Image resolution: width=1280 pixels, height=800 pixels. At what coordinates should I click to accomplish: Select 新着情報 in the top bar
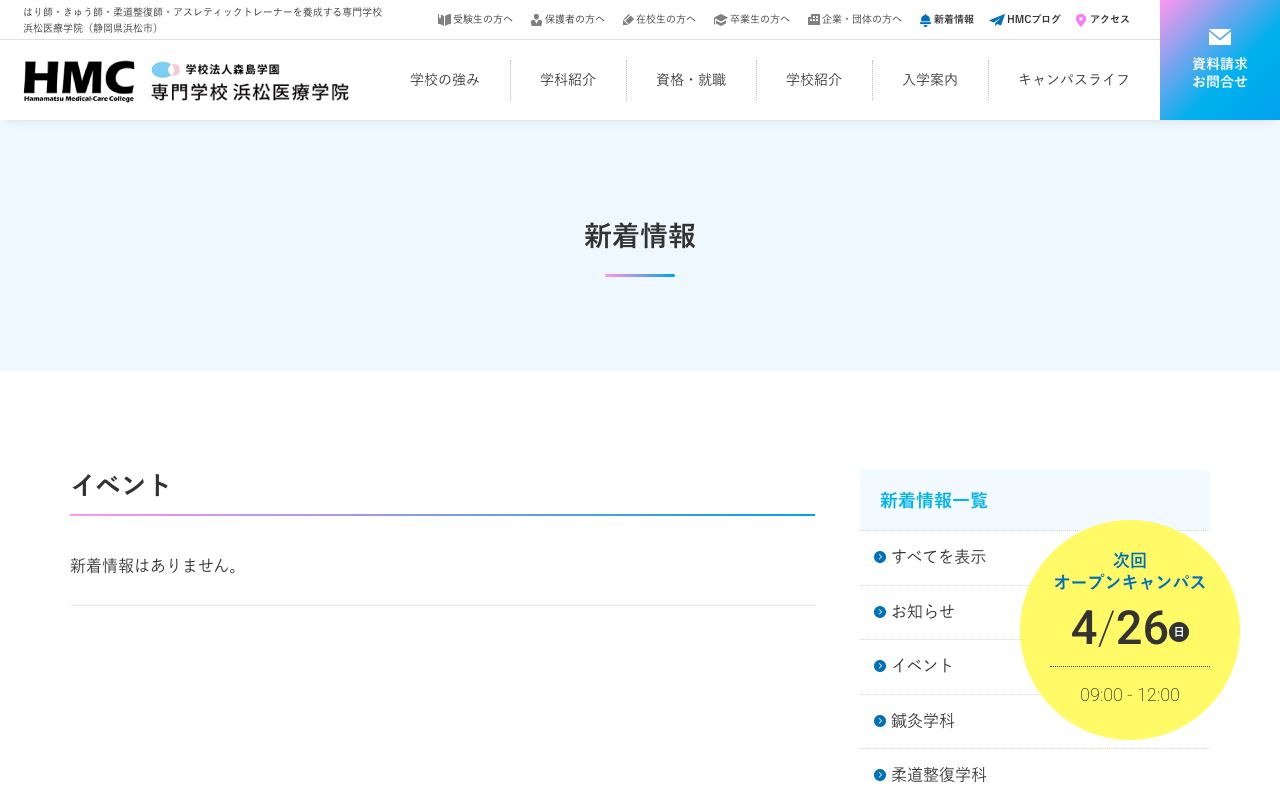tap(947, 19)
